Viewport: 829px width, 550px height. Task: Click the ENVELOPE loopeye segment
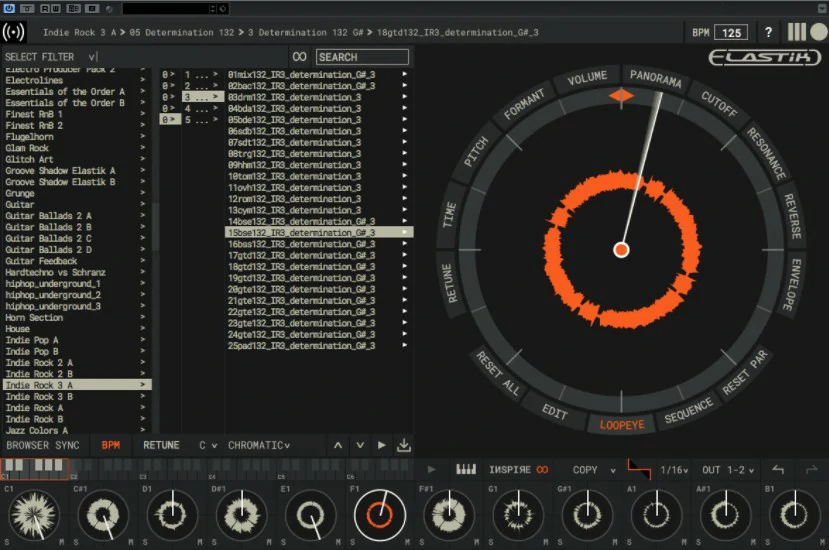click(x=791, y=285)
